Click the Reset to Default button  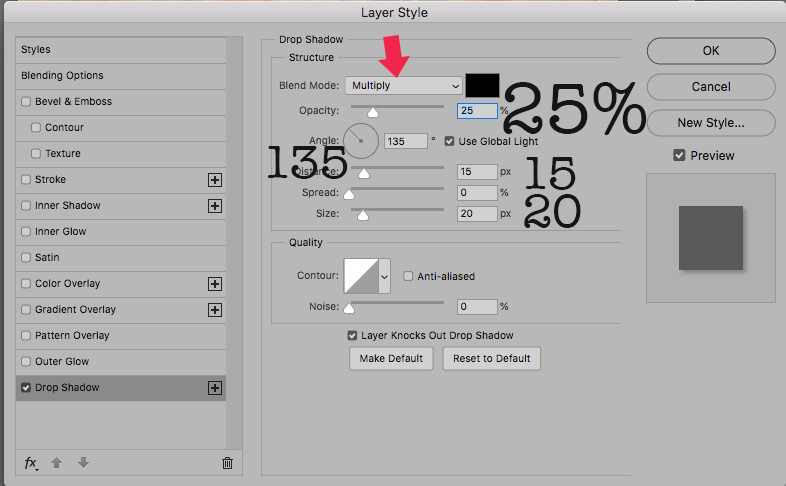click(491, 359)
